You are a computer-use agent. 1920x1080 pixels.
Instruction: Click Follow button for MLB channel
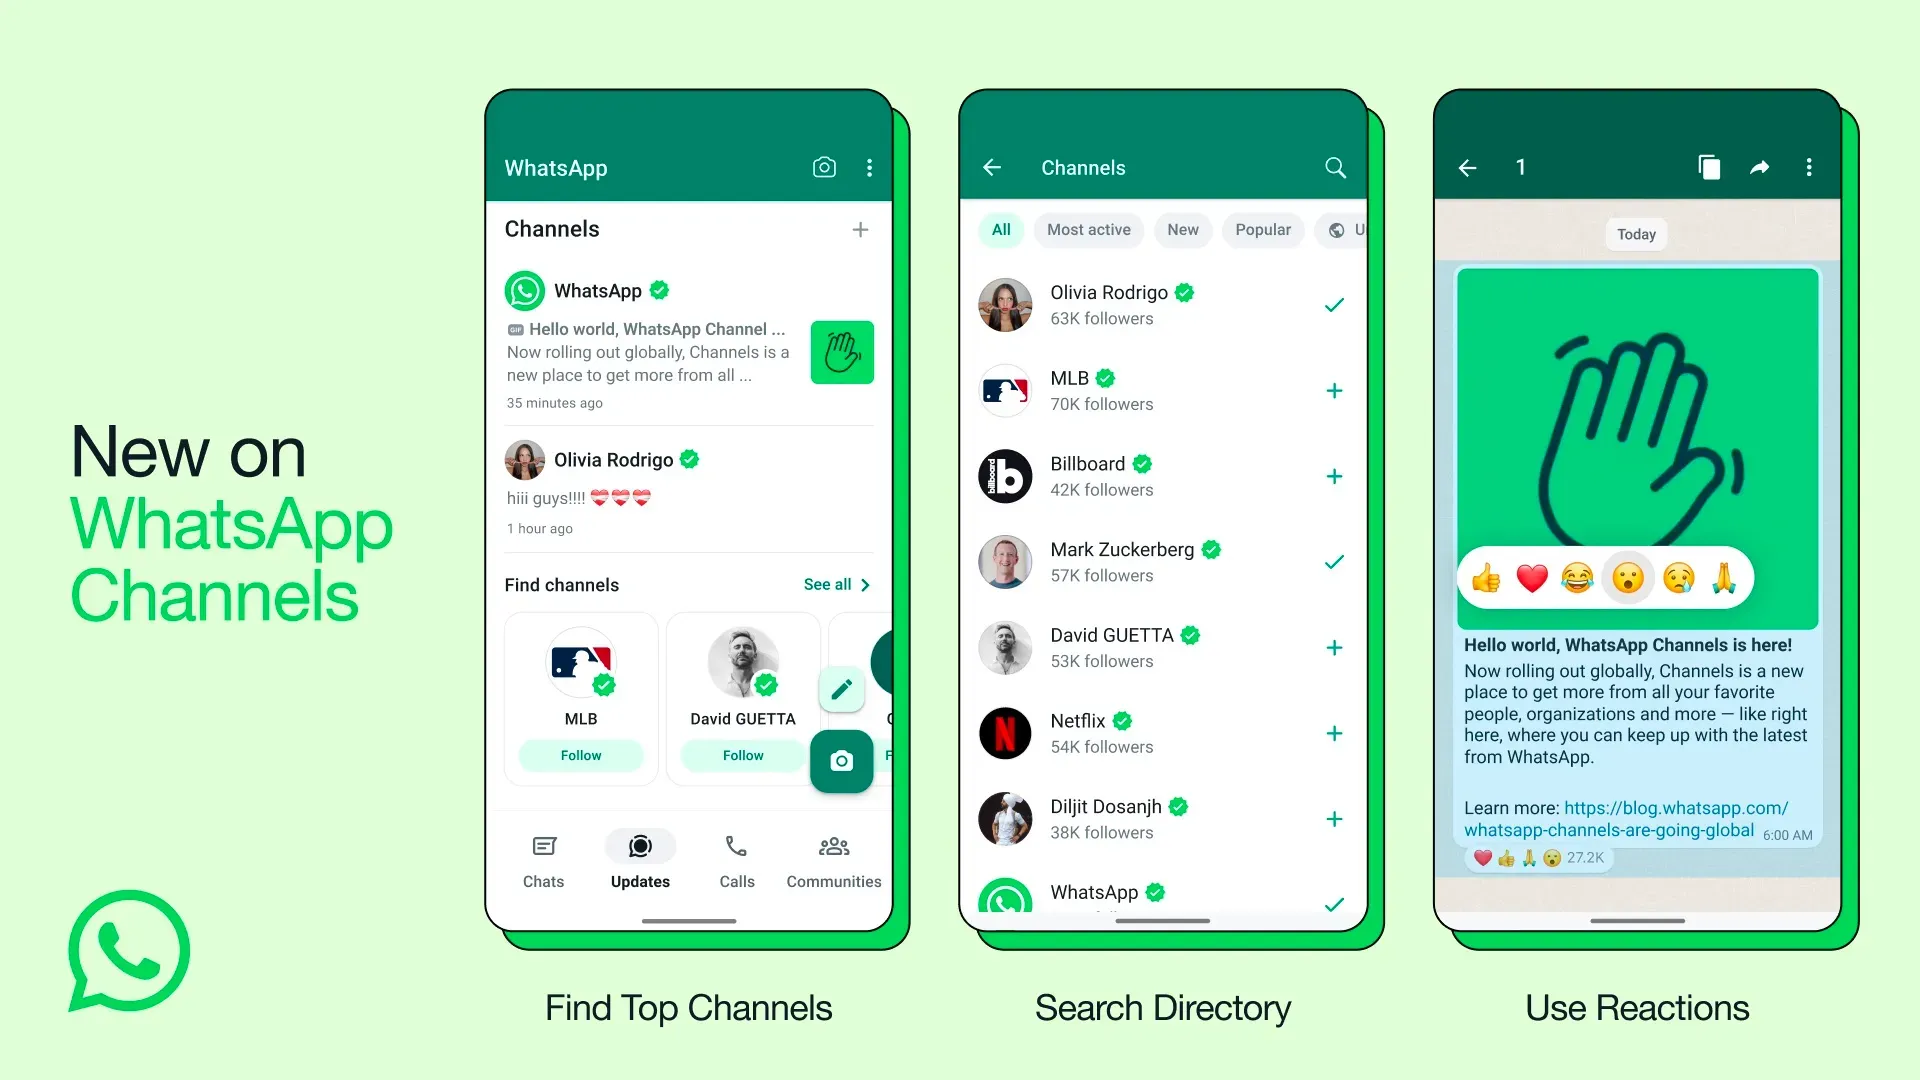click(580, 754)
